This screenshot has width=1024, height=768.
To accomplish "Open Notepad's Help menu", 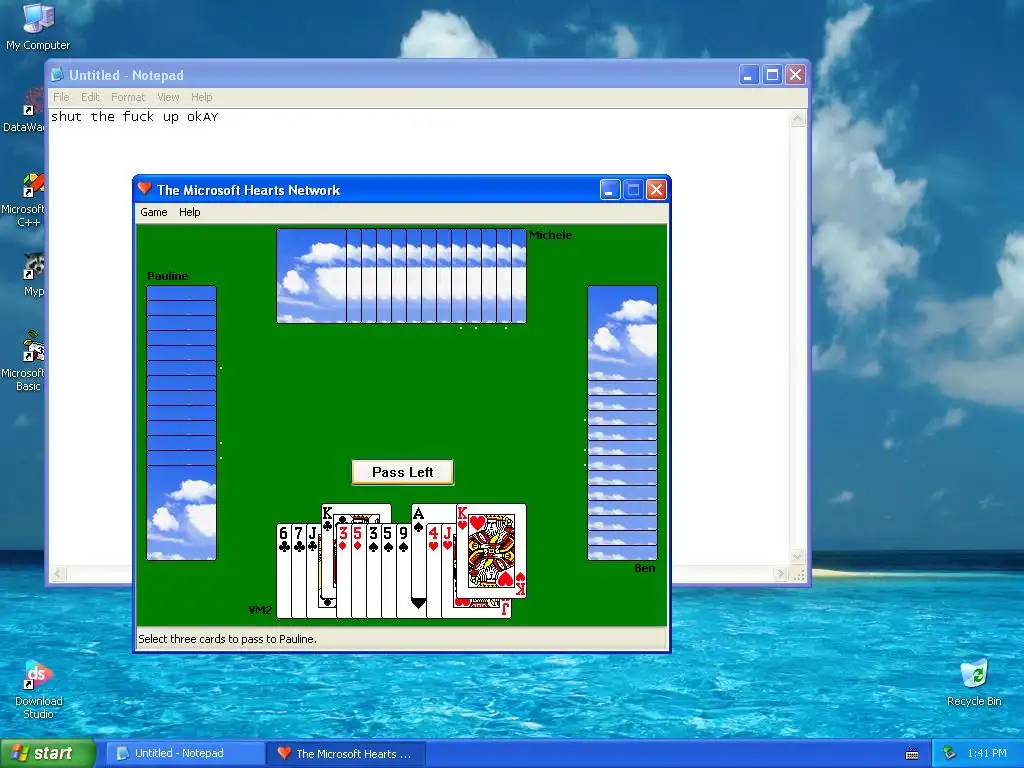I will (x=201, y=97).
